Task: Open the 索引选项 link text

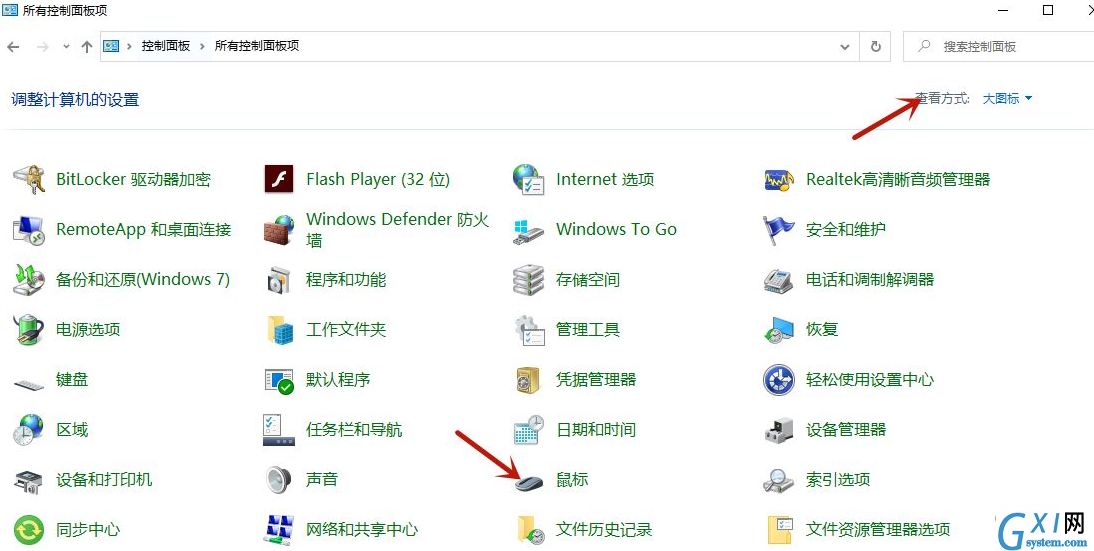Action: click(838, 480)
